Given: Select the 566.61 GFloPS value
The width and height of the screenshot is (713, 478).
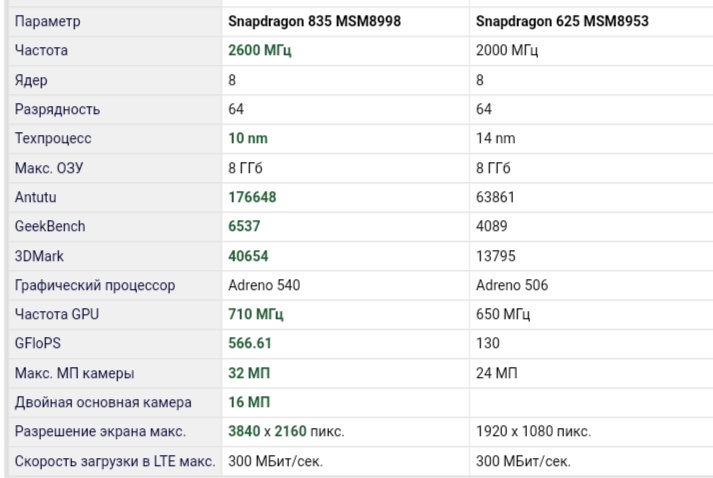Looking at the screenshot, I should click(250, 343).
